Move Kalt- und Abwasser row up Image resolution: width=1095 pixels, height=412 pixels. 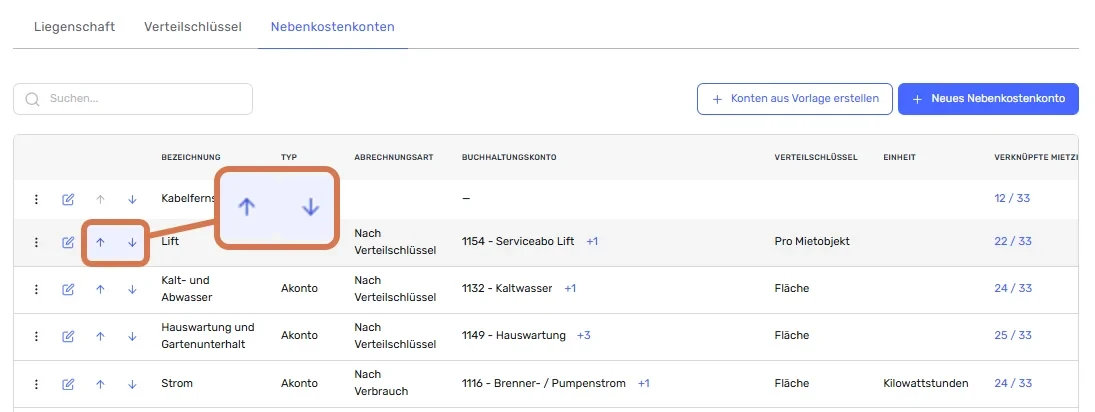(x=100, y=289)
